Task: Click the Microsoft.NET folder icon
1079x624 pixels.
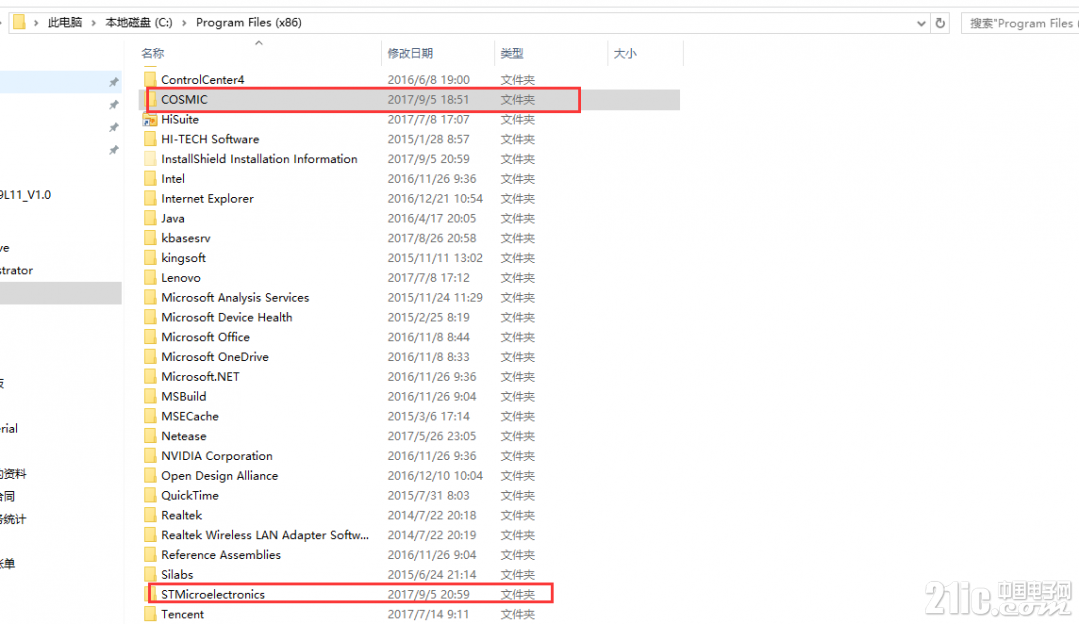Action: [x=150, y=377]
